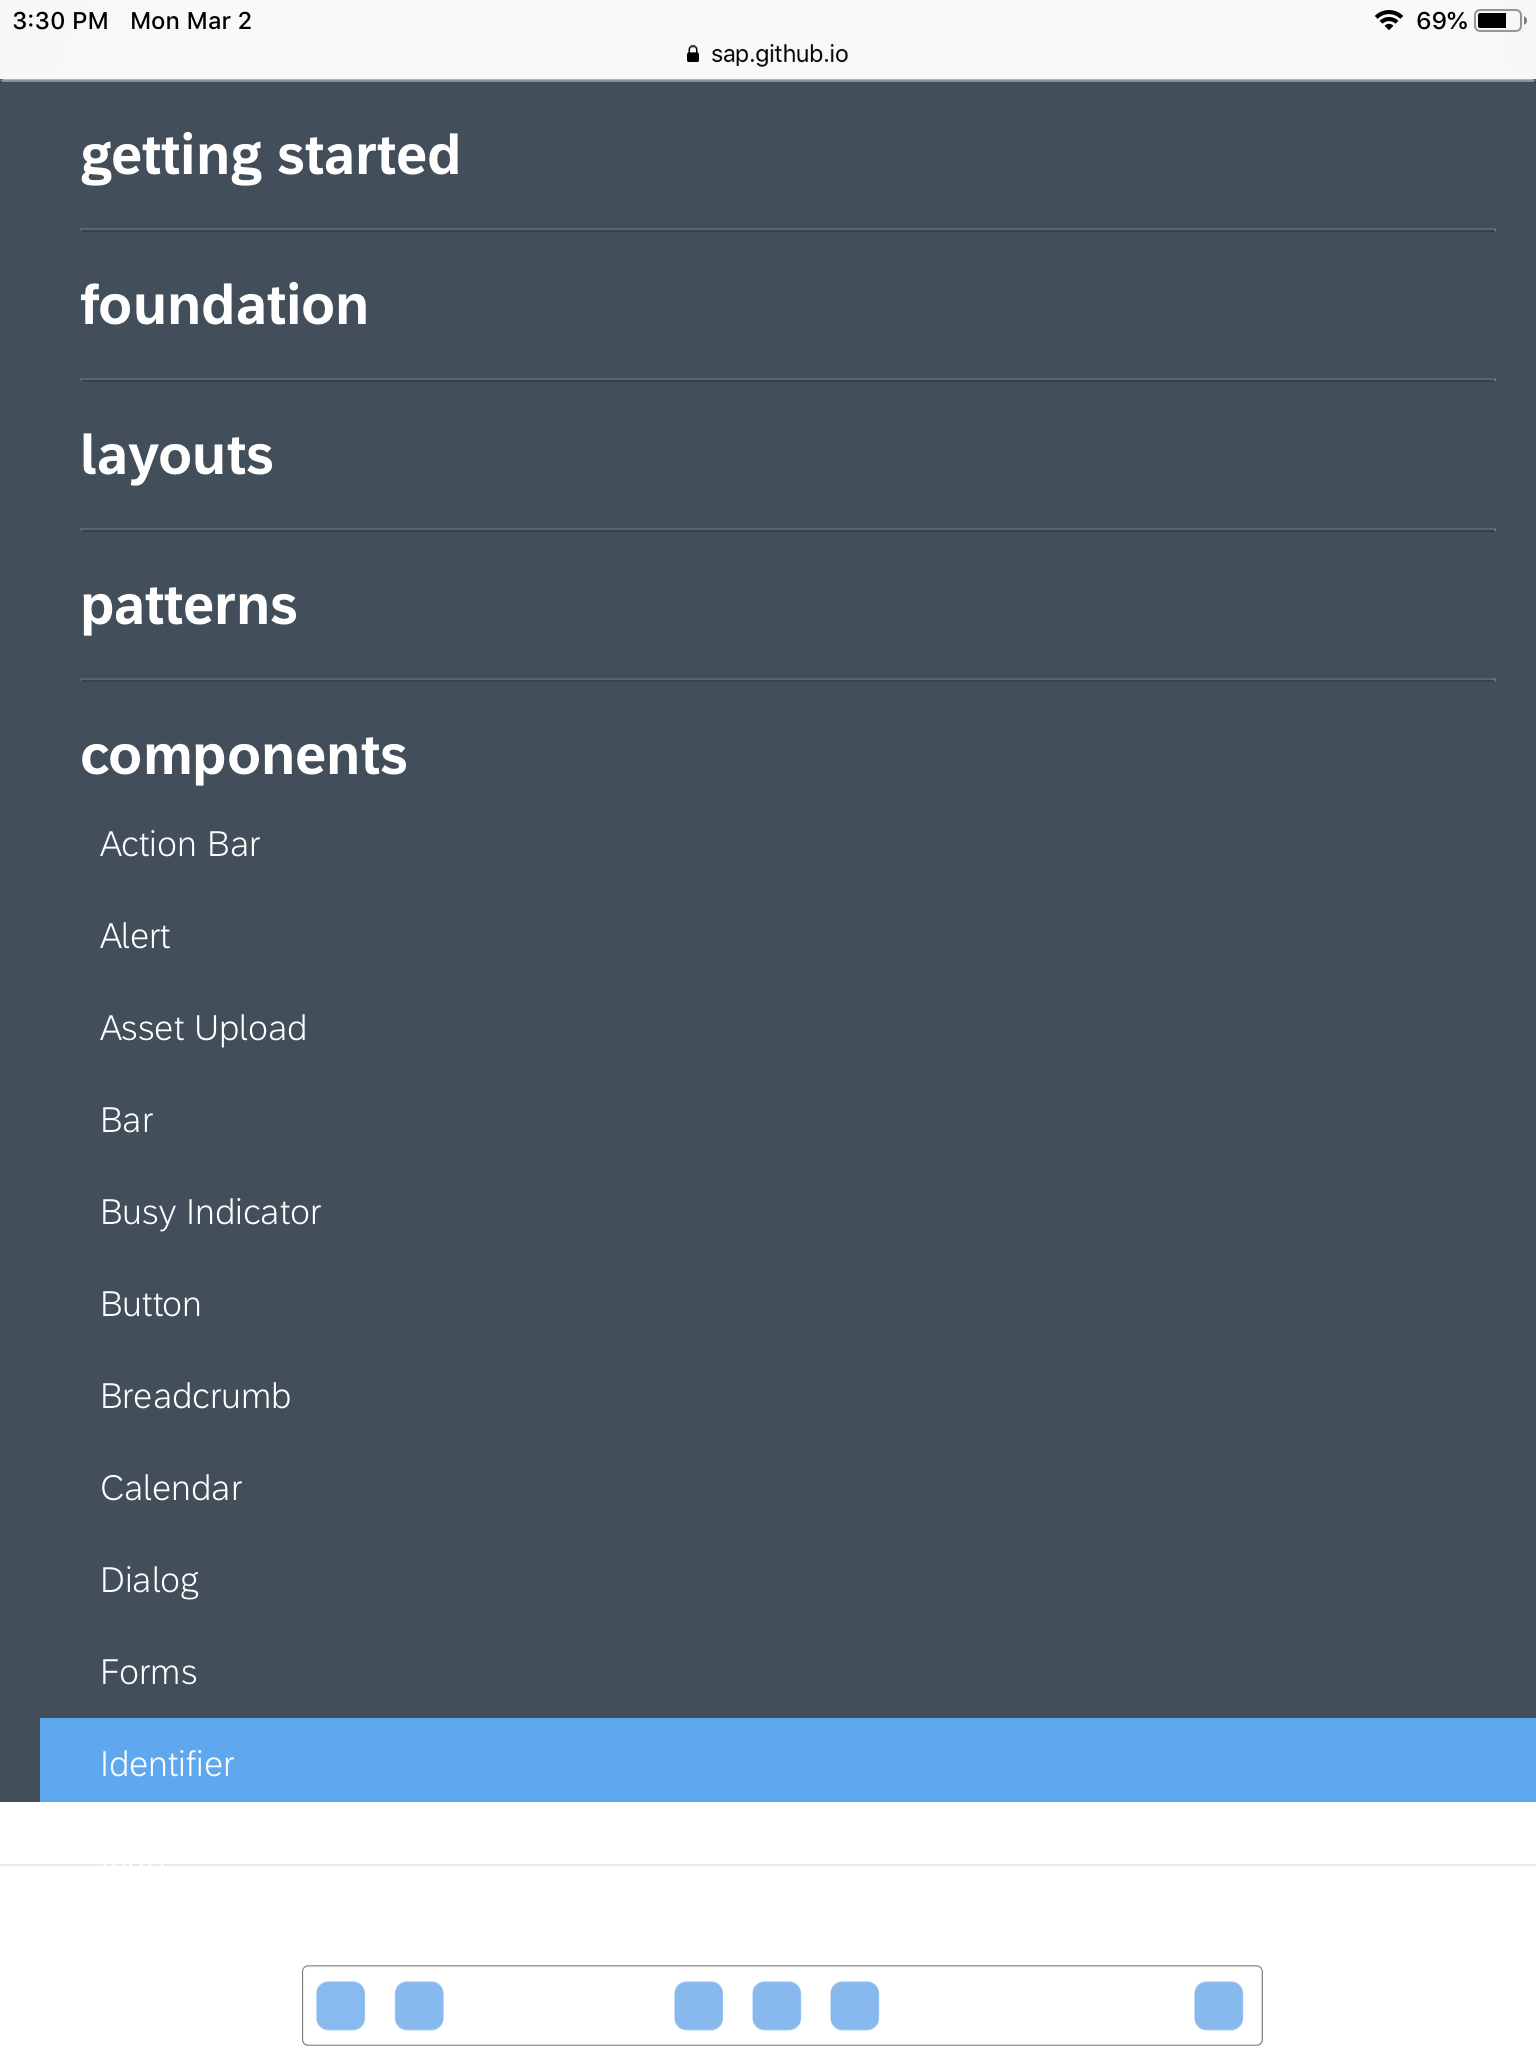This screenshot has width=1536, height=2048.
Task: Select the Asset Upload component
Action: 202,1028
